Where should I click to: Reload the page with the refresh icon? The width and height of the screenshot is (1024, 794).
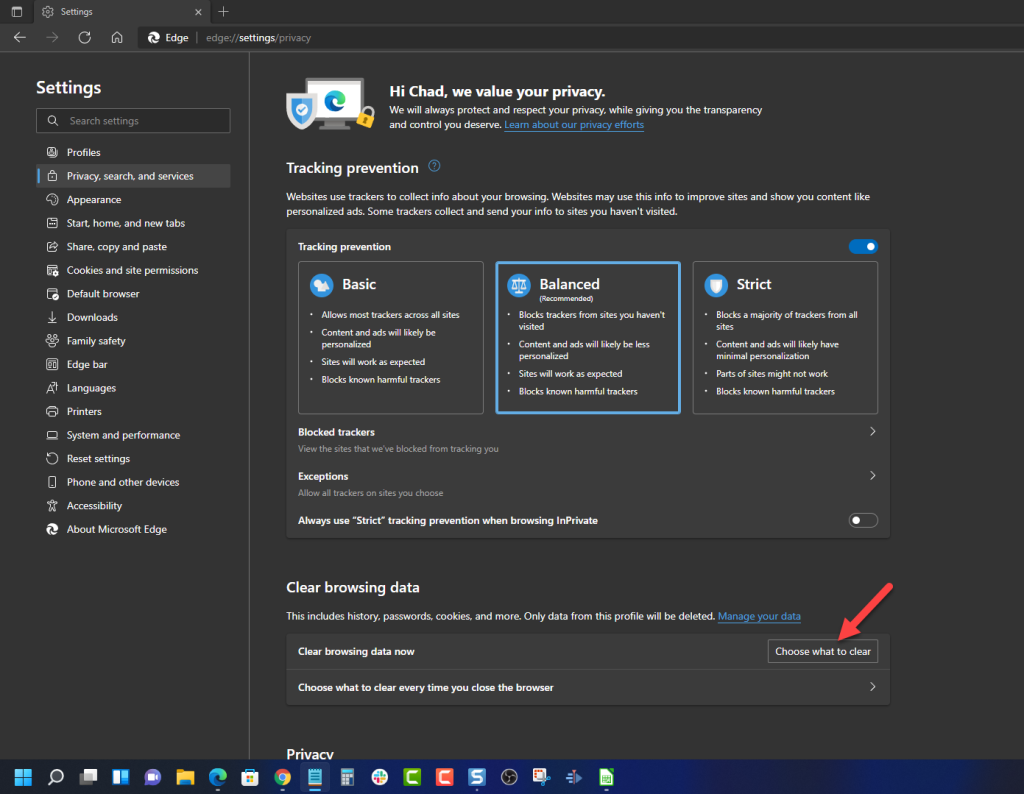[84, 37]
